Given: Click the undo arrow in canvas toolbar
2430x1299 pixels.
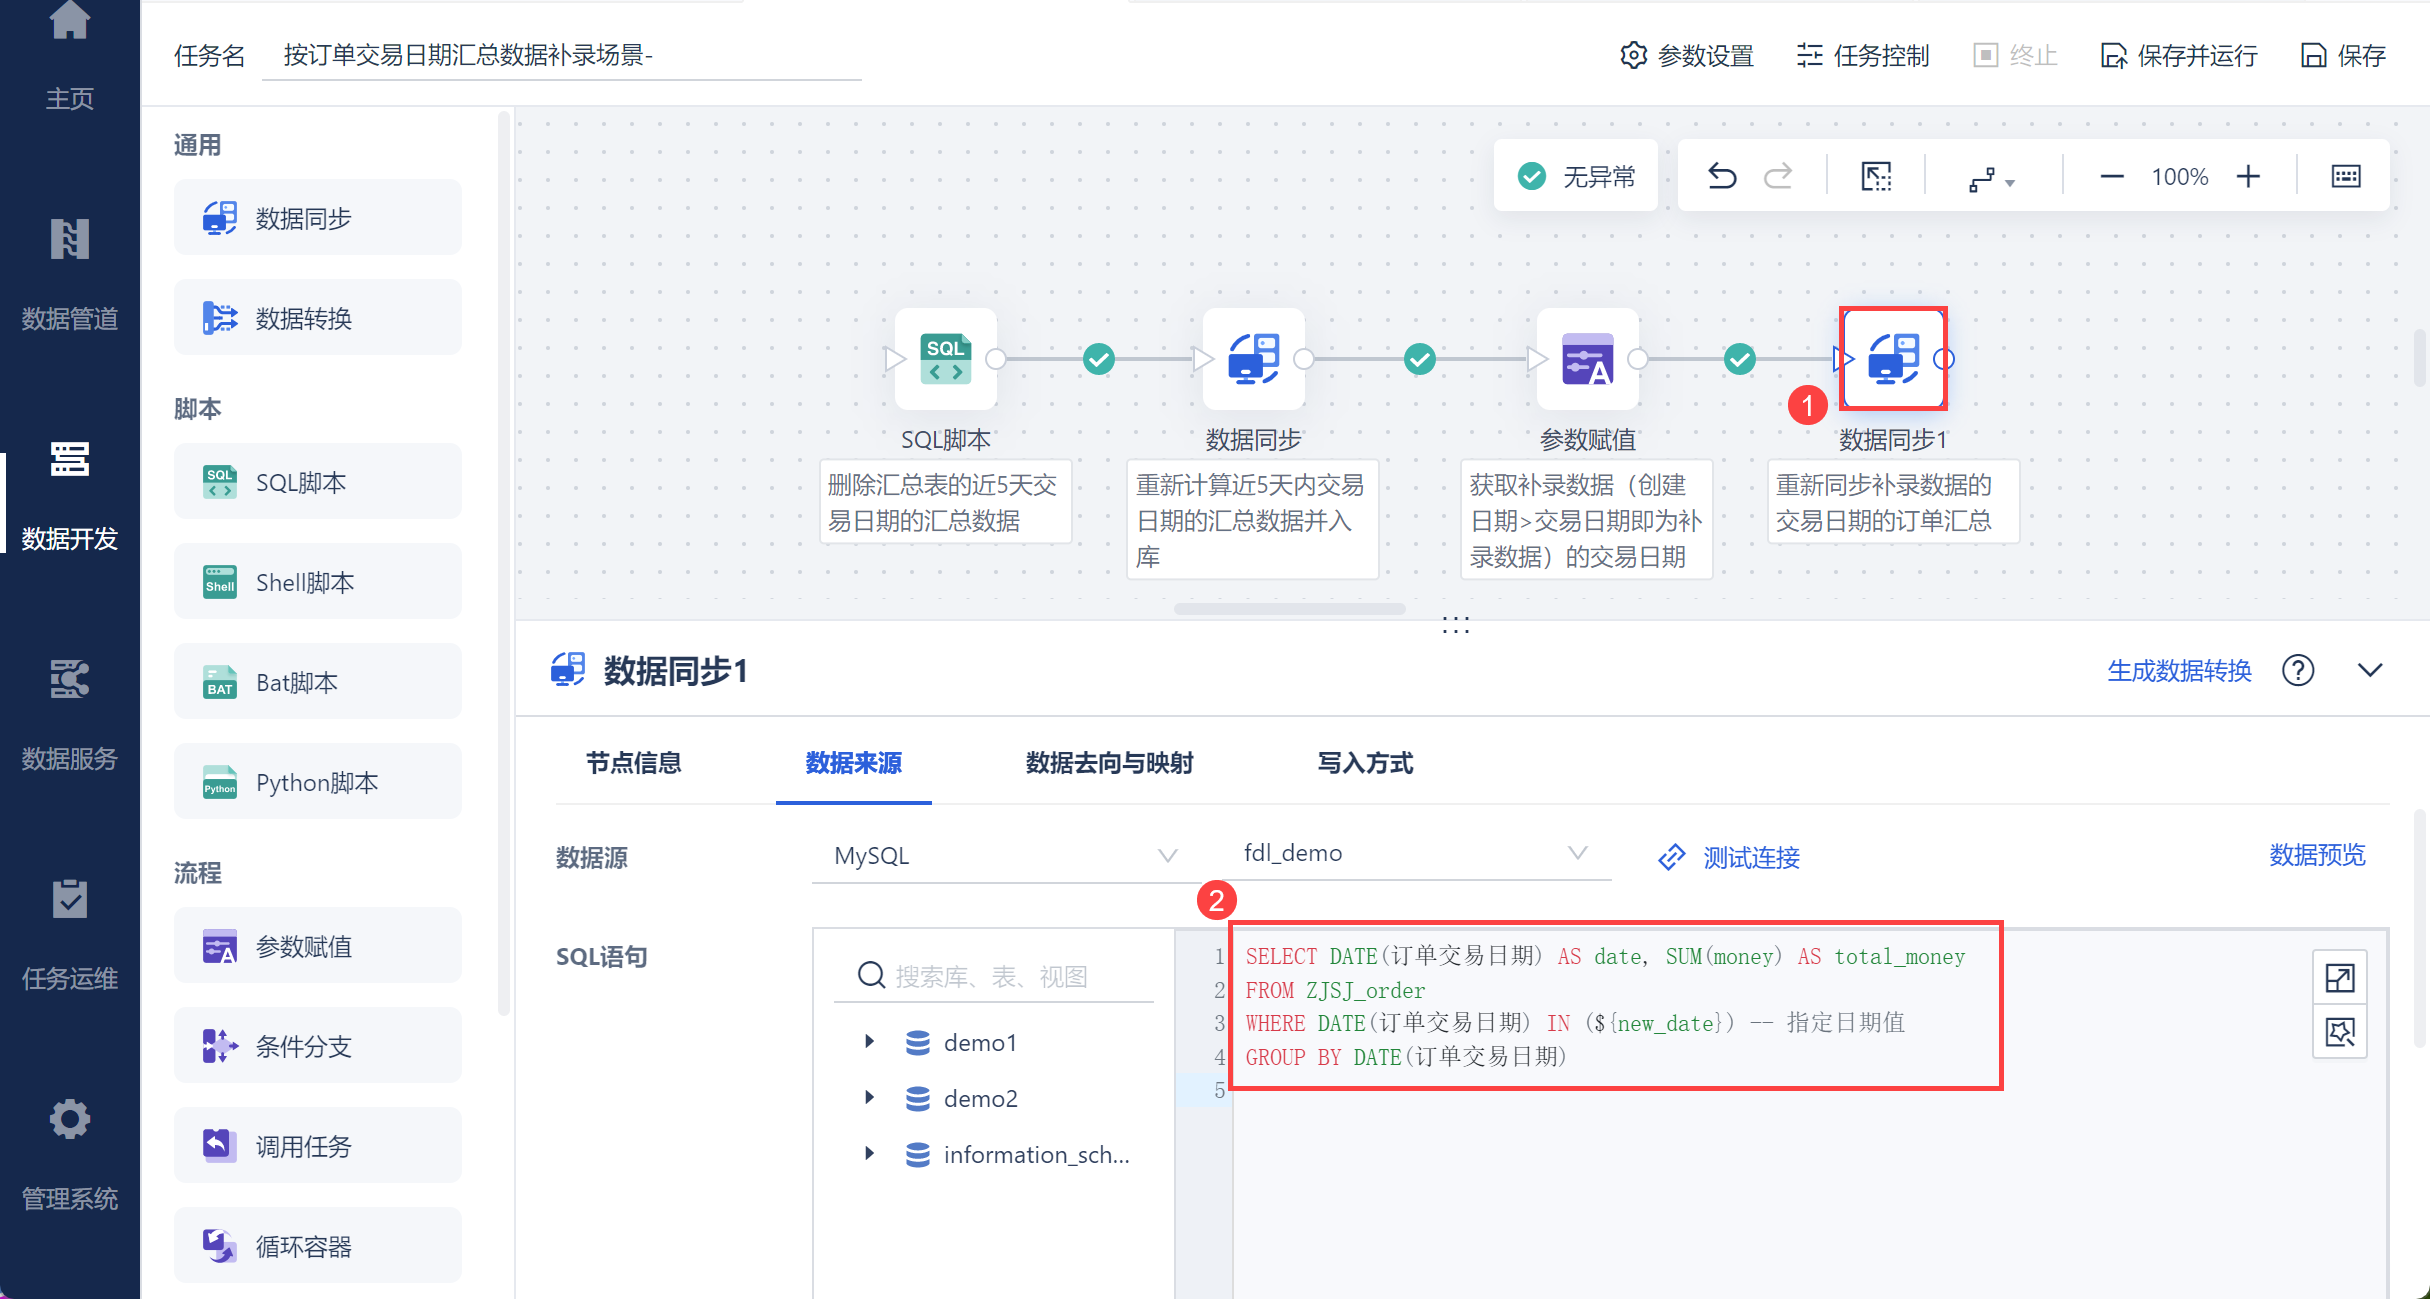Looking at the screenshot, I should click(x=1721, y=177).
